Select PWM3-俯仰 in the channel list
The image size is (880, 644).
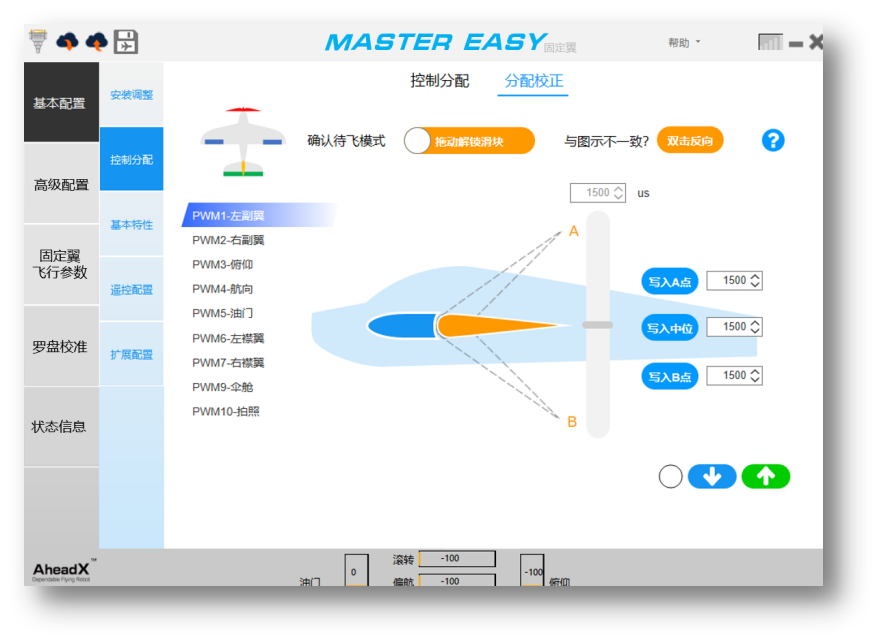pyautogui.click(x=223, y=264)
